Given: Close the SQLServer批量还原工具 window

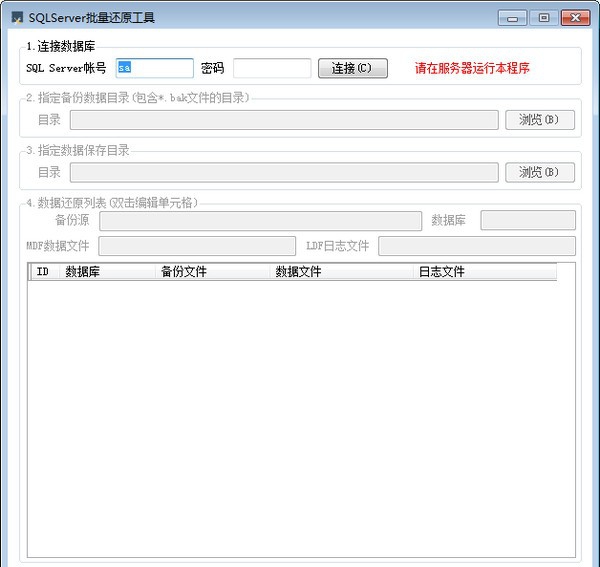Looking at the screenshot, I should click(x=576, y=18).
